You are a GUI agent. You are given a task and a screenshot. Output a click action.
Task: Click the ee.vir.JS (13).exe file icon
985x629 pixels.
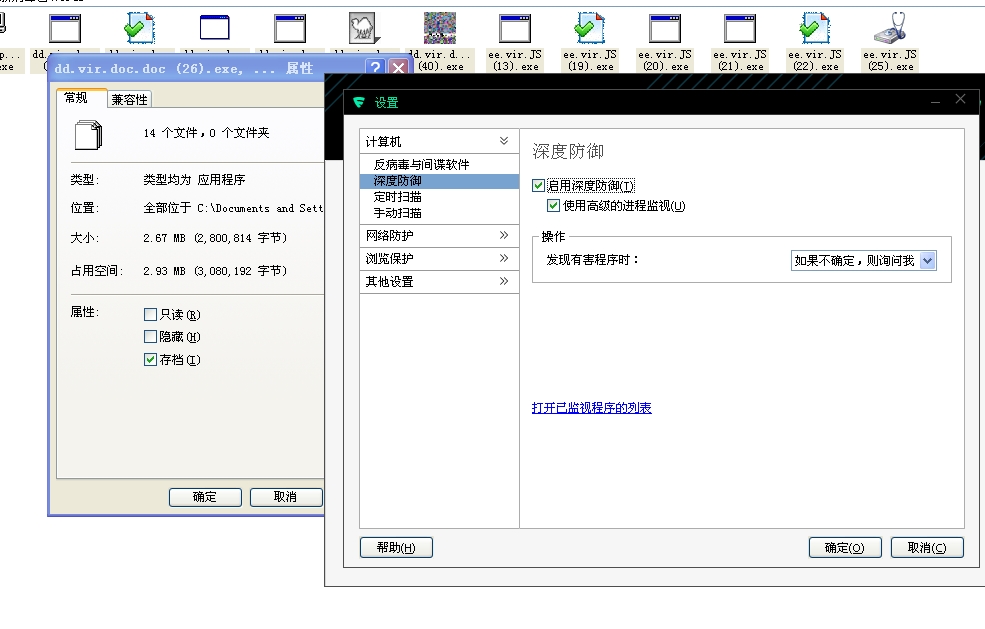(515, 29)
